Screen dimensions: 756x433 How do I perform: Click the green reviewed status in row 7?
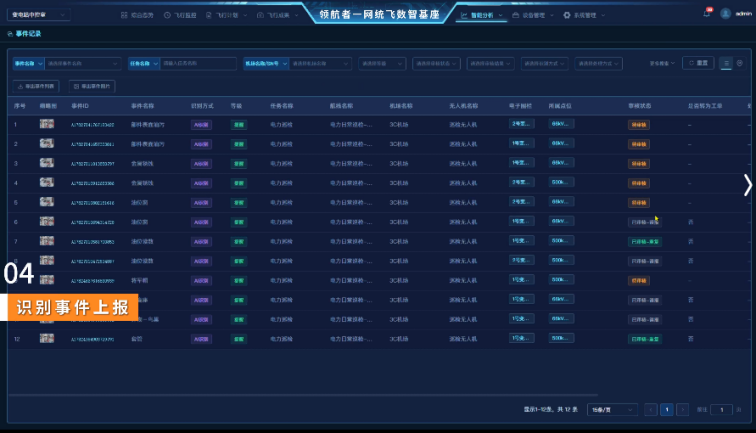pyautogui.click(x=645, y=242)
